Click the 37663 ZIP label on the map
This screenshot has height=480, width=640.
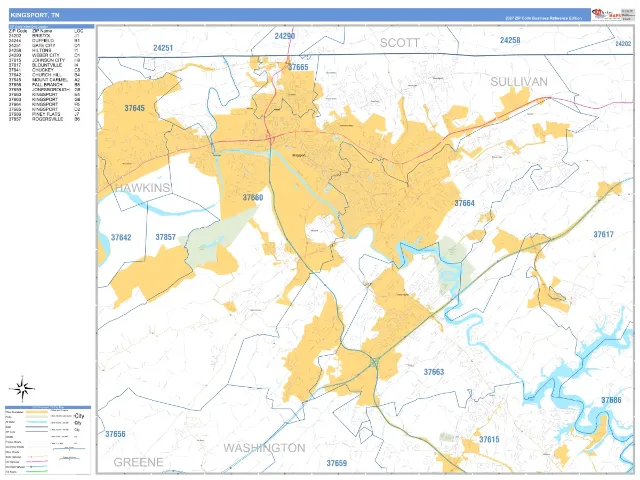click(434, 372)
